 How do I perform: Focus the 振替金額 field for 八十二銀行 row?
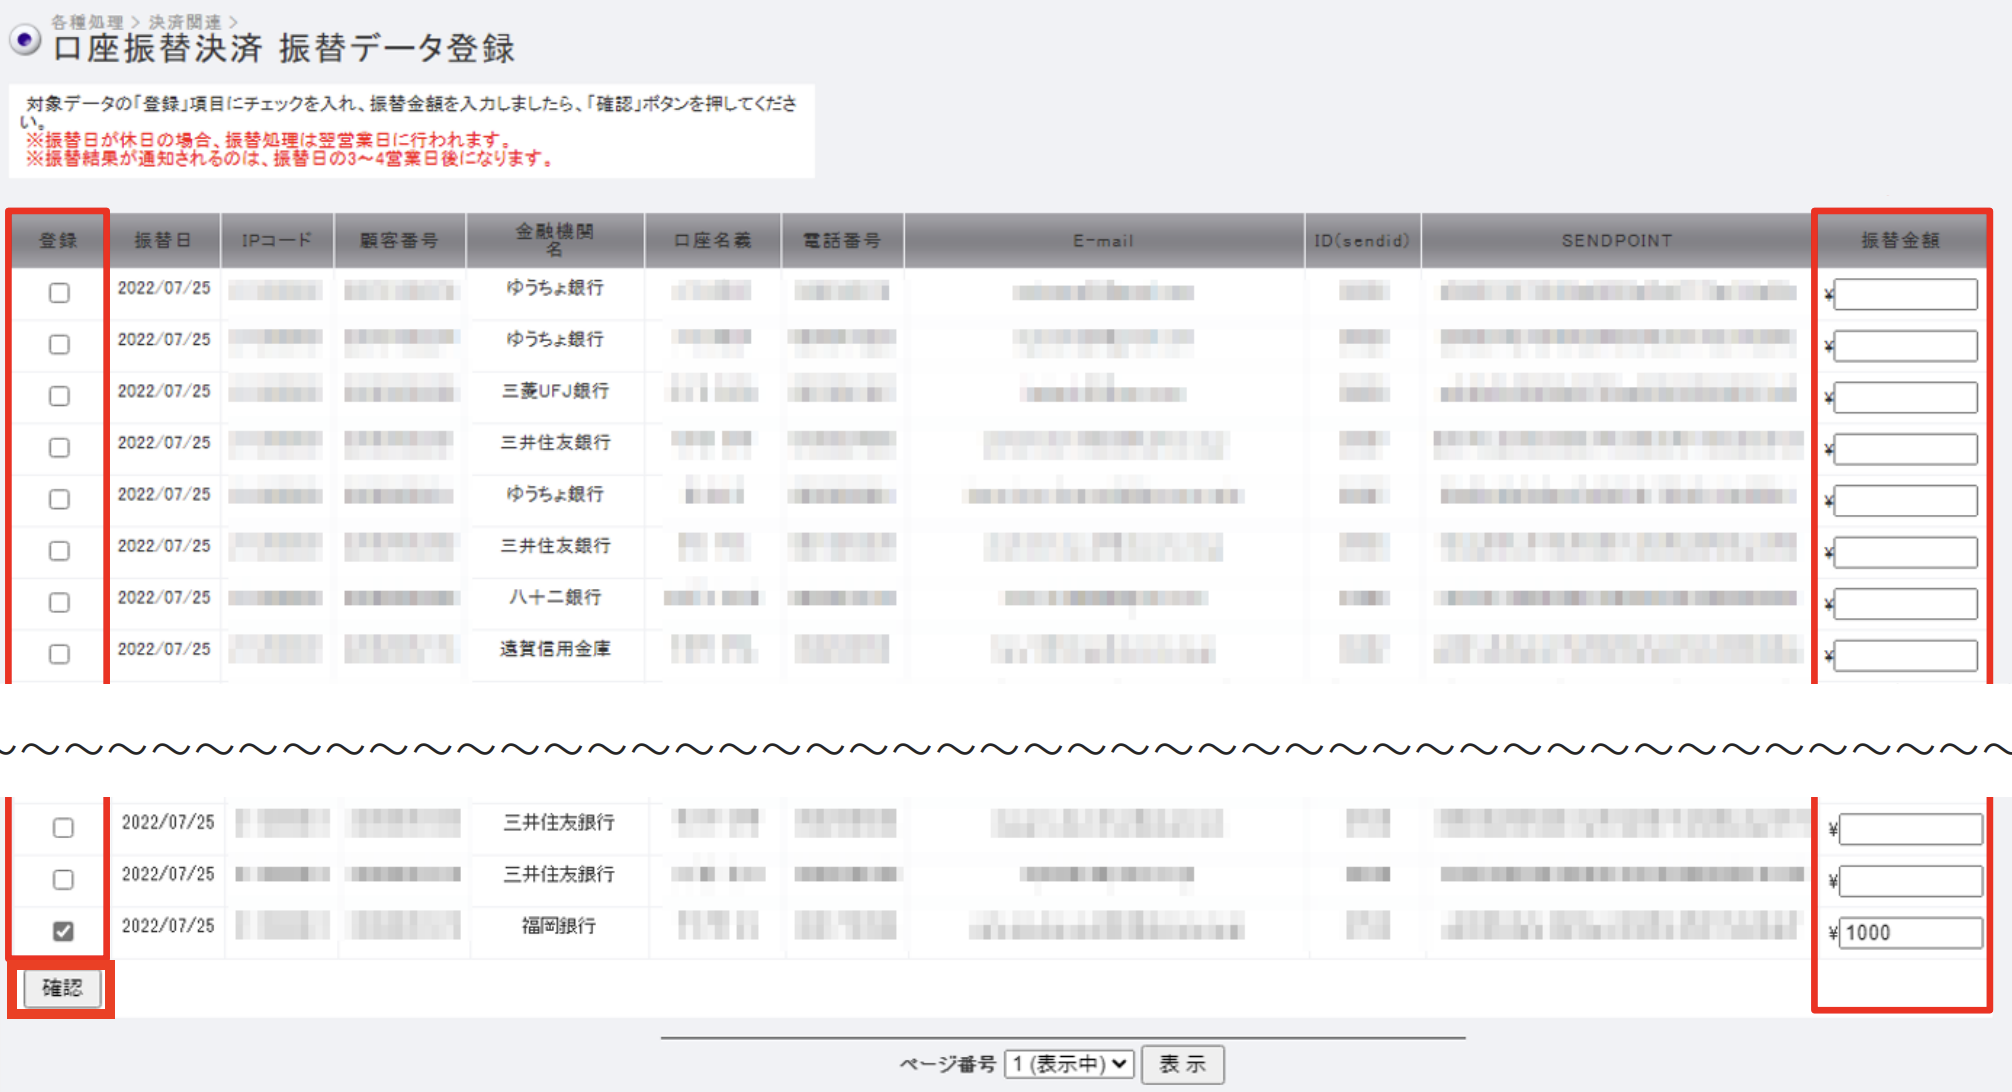click(x=1905, y=603)
